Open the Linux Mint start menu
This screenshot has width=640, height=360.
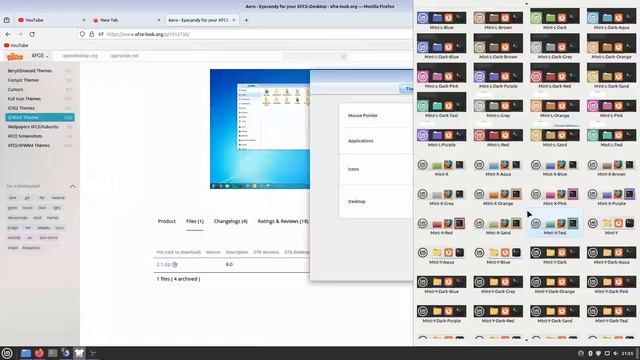(7, 353)
